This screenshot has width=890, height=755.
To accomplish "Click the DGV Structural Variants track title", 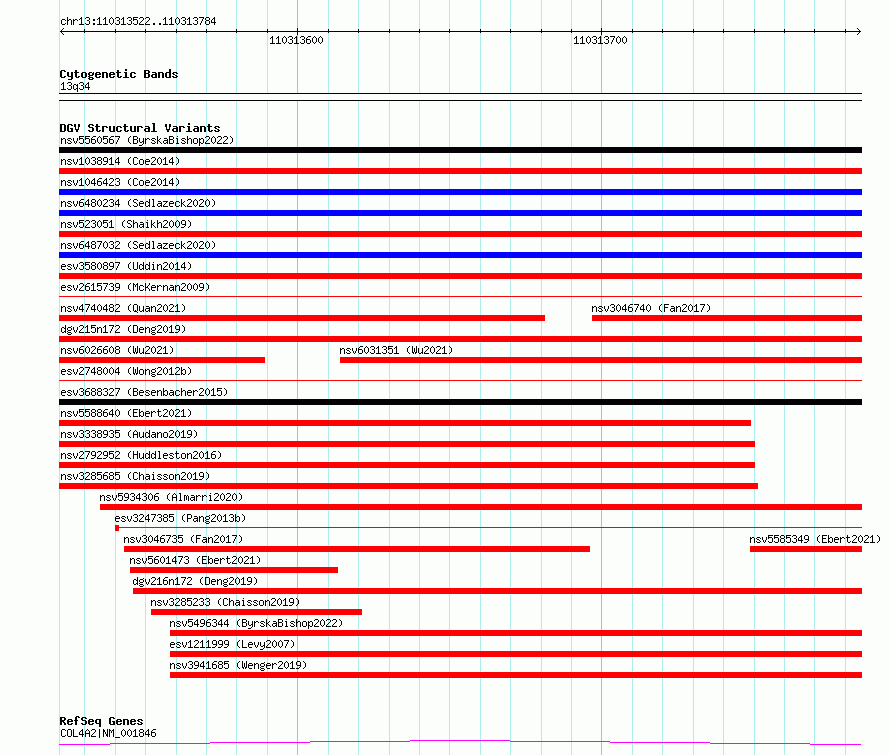I will point(140,128).
